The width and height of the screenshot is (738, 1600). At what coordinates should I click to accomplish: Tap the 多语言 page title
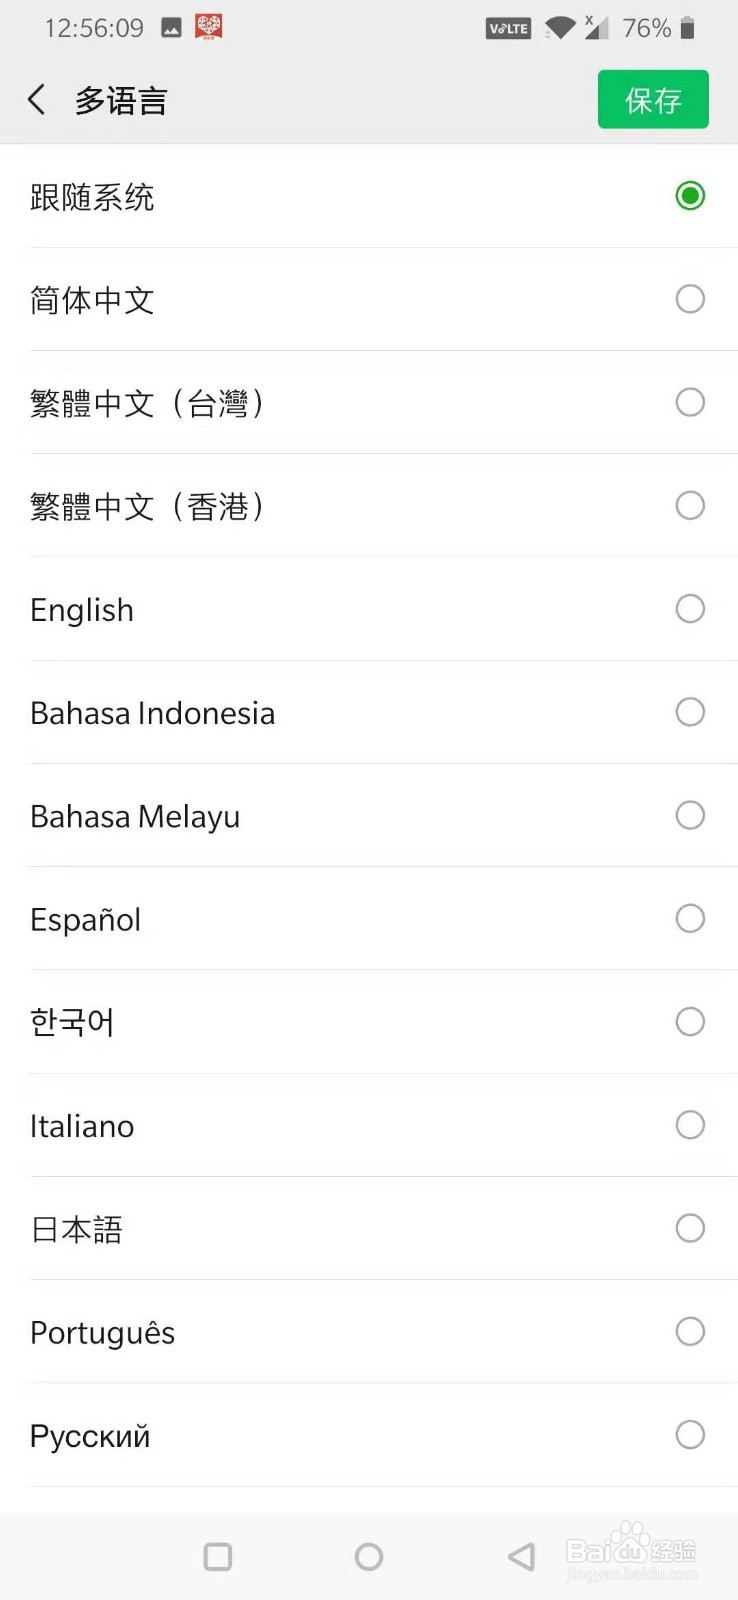pos(121,101)
